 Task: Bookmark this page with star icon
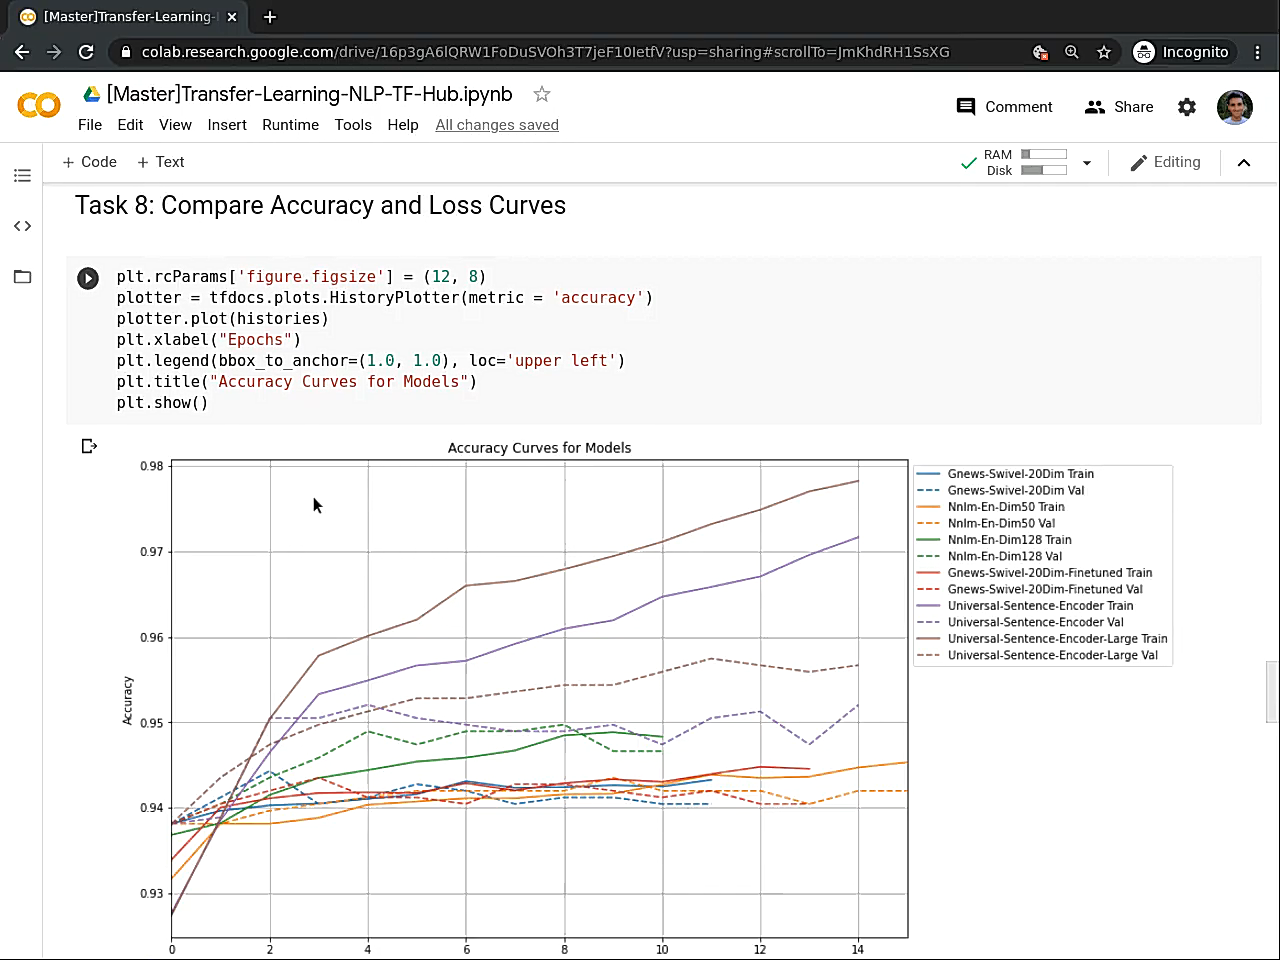pos(1104,52)
